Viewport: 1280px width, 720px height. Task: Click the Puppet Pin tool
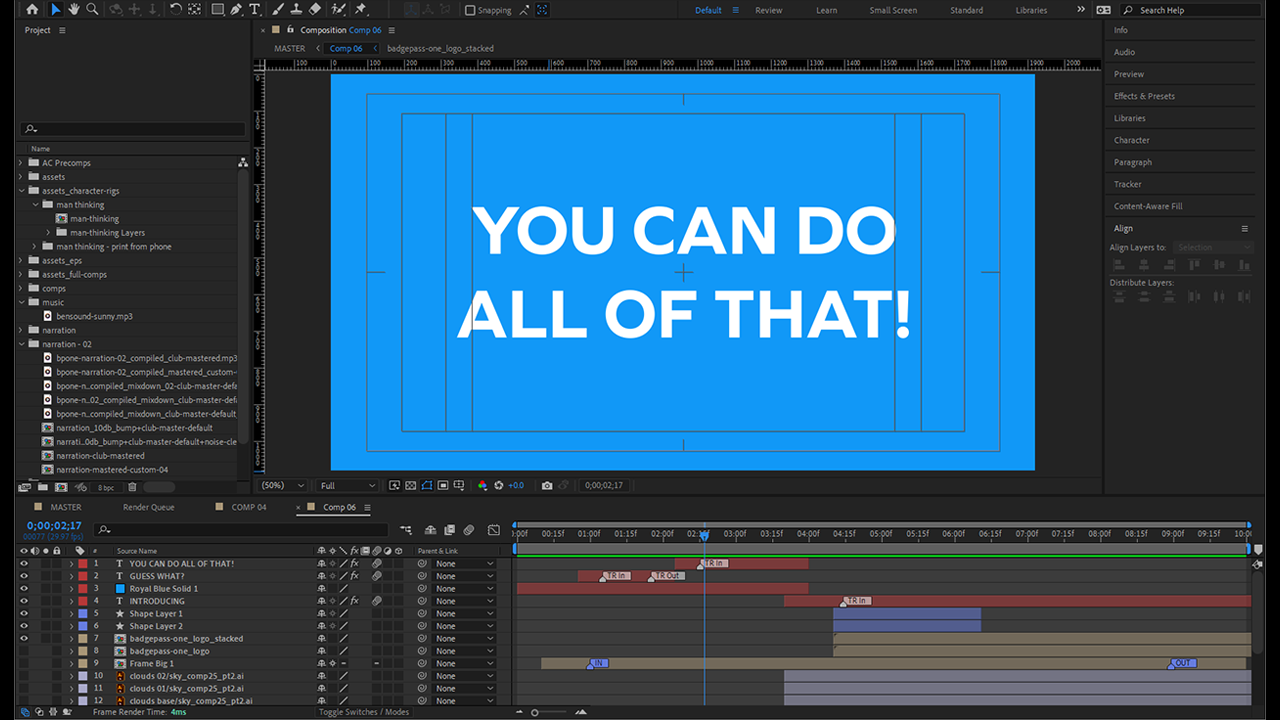360,9
